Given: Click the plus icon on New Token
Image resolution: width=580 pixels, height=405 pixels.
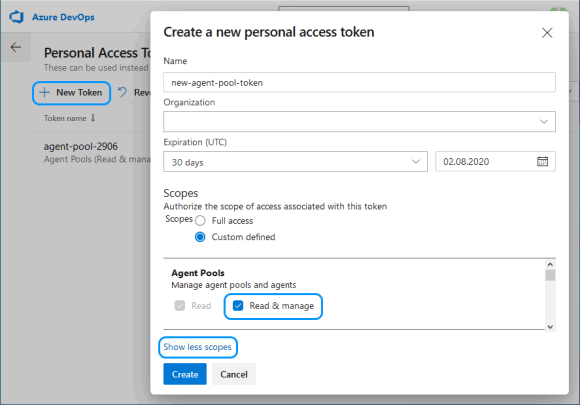Looking at the screenshot, I should coord(45,92).
